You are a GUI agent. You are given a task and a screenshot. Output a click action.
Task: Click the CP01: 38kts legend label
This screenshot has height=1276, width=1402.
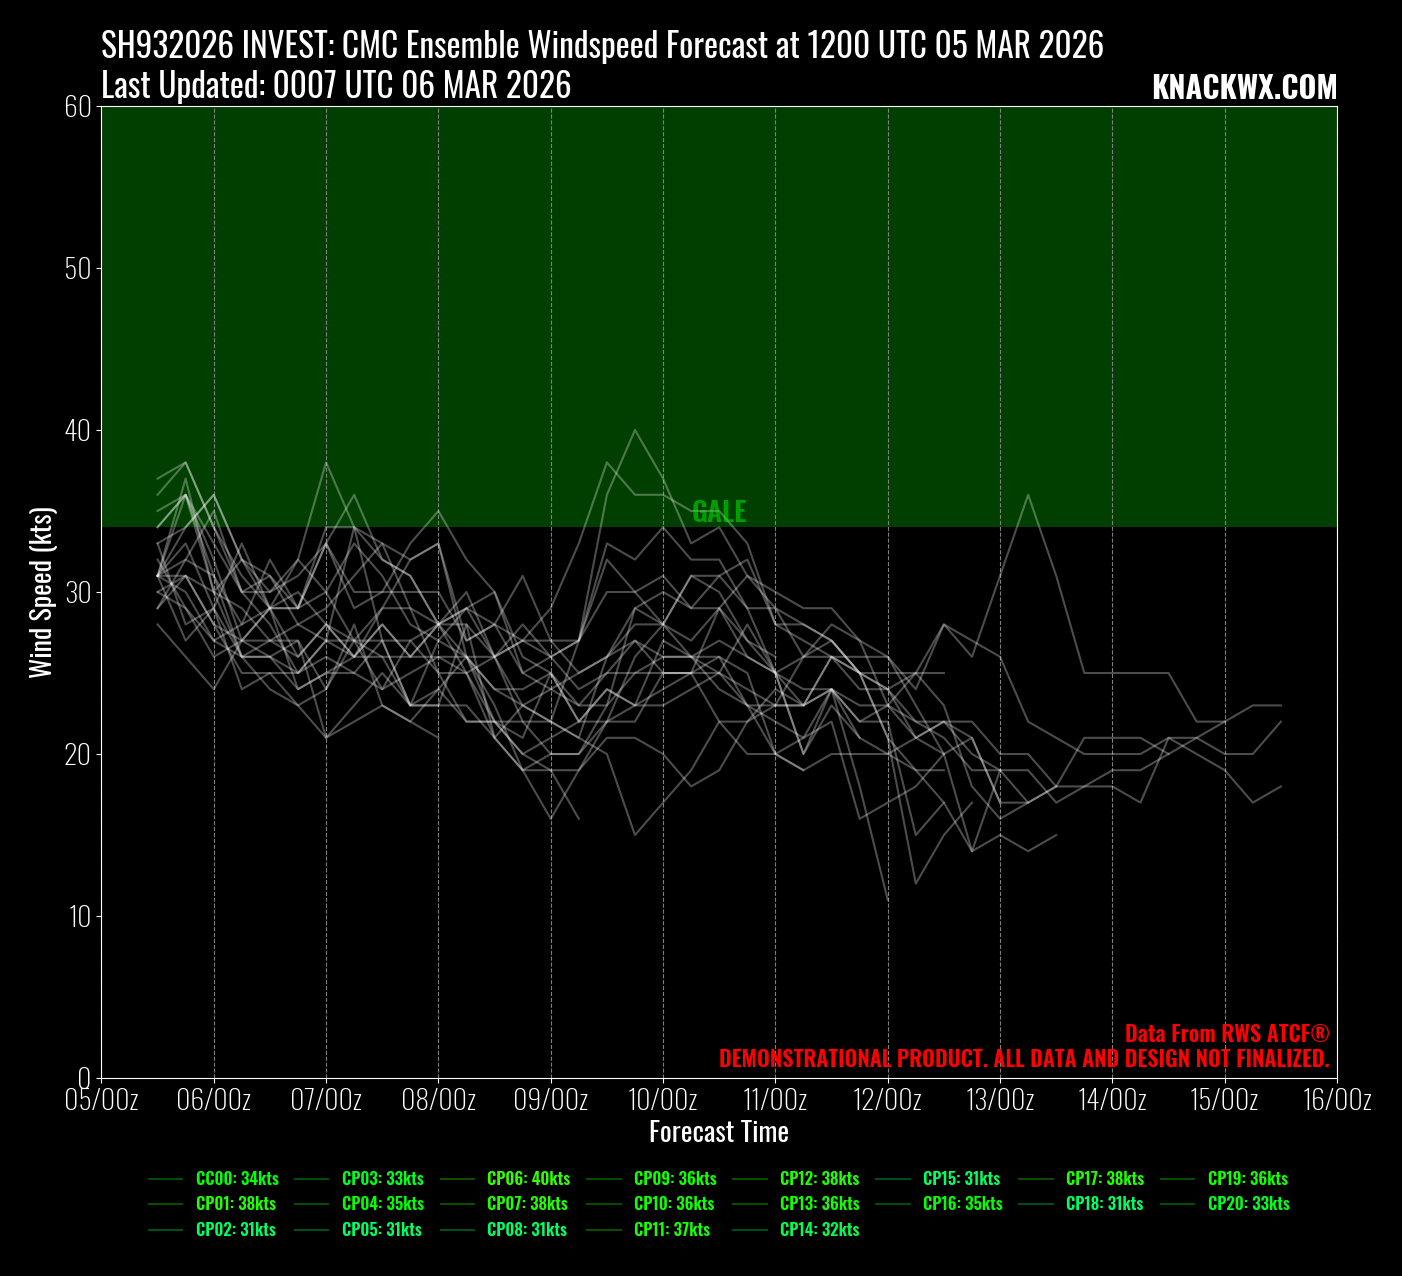pyautogui.click(x=235, y=1203)
